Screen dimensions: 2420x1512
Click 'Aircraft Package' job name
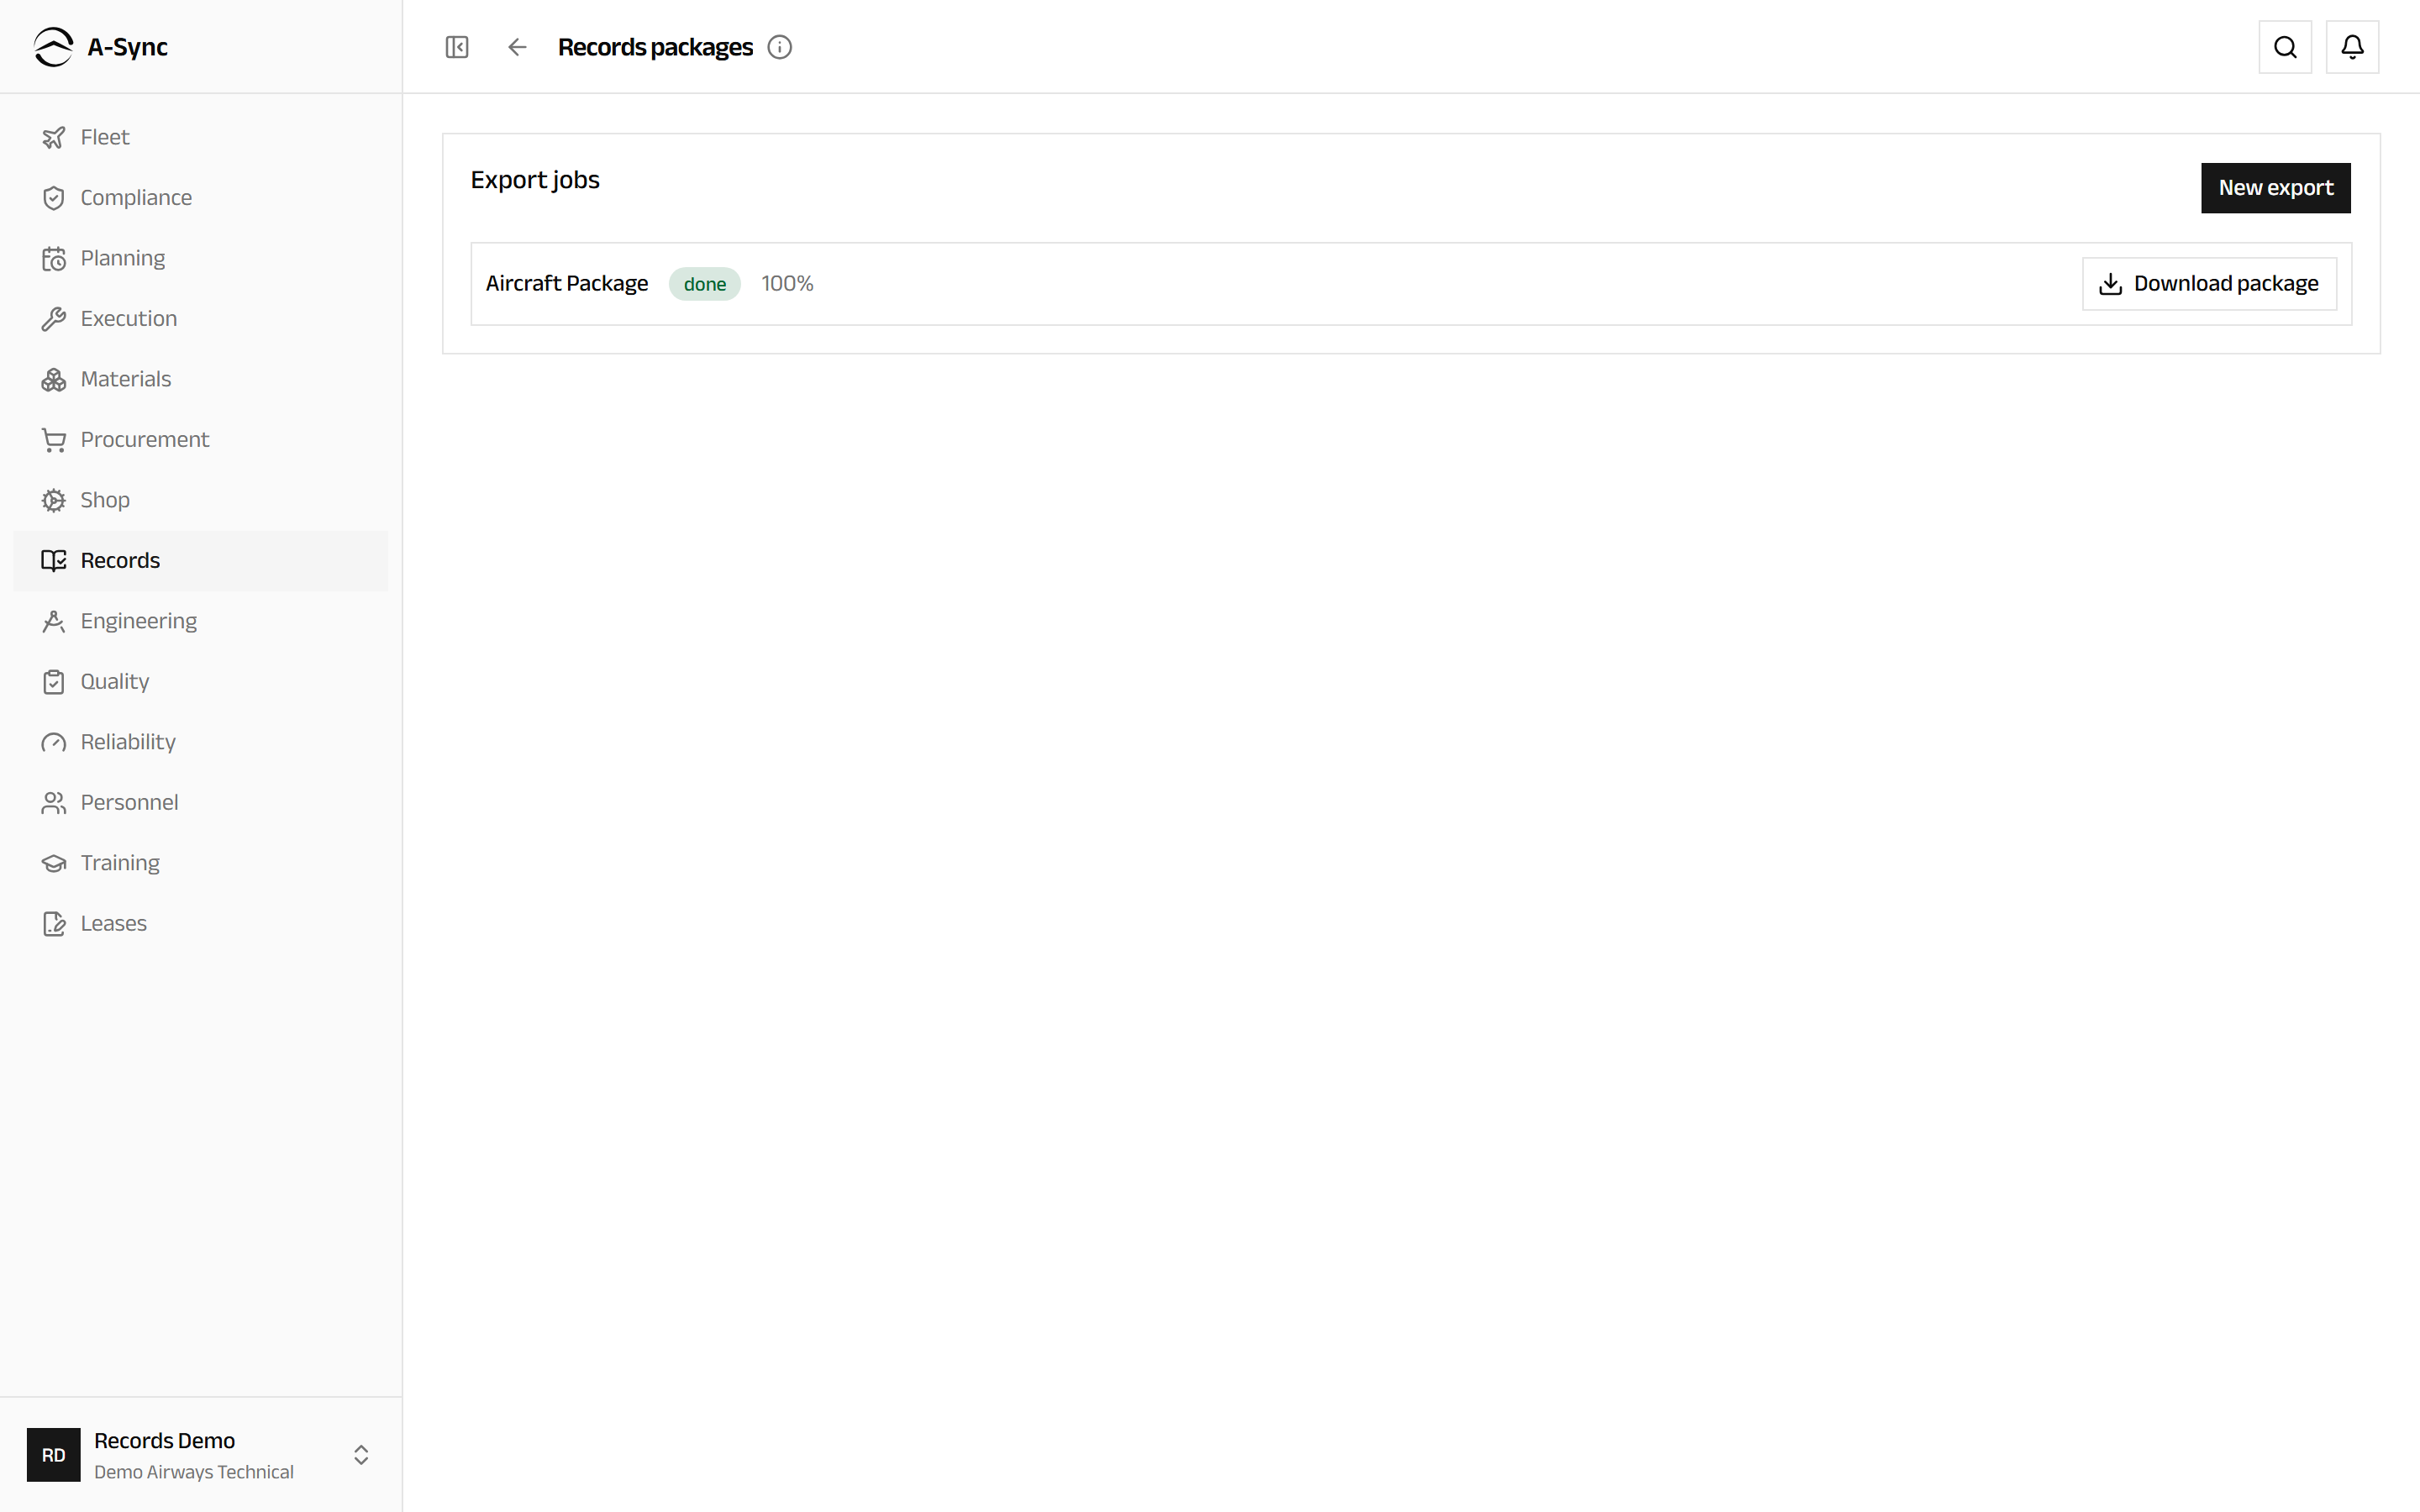click(x=567, y=284)
